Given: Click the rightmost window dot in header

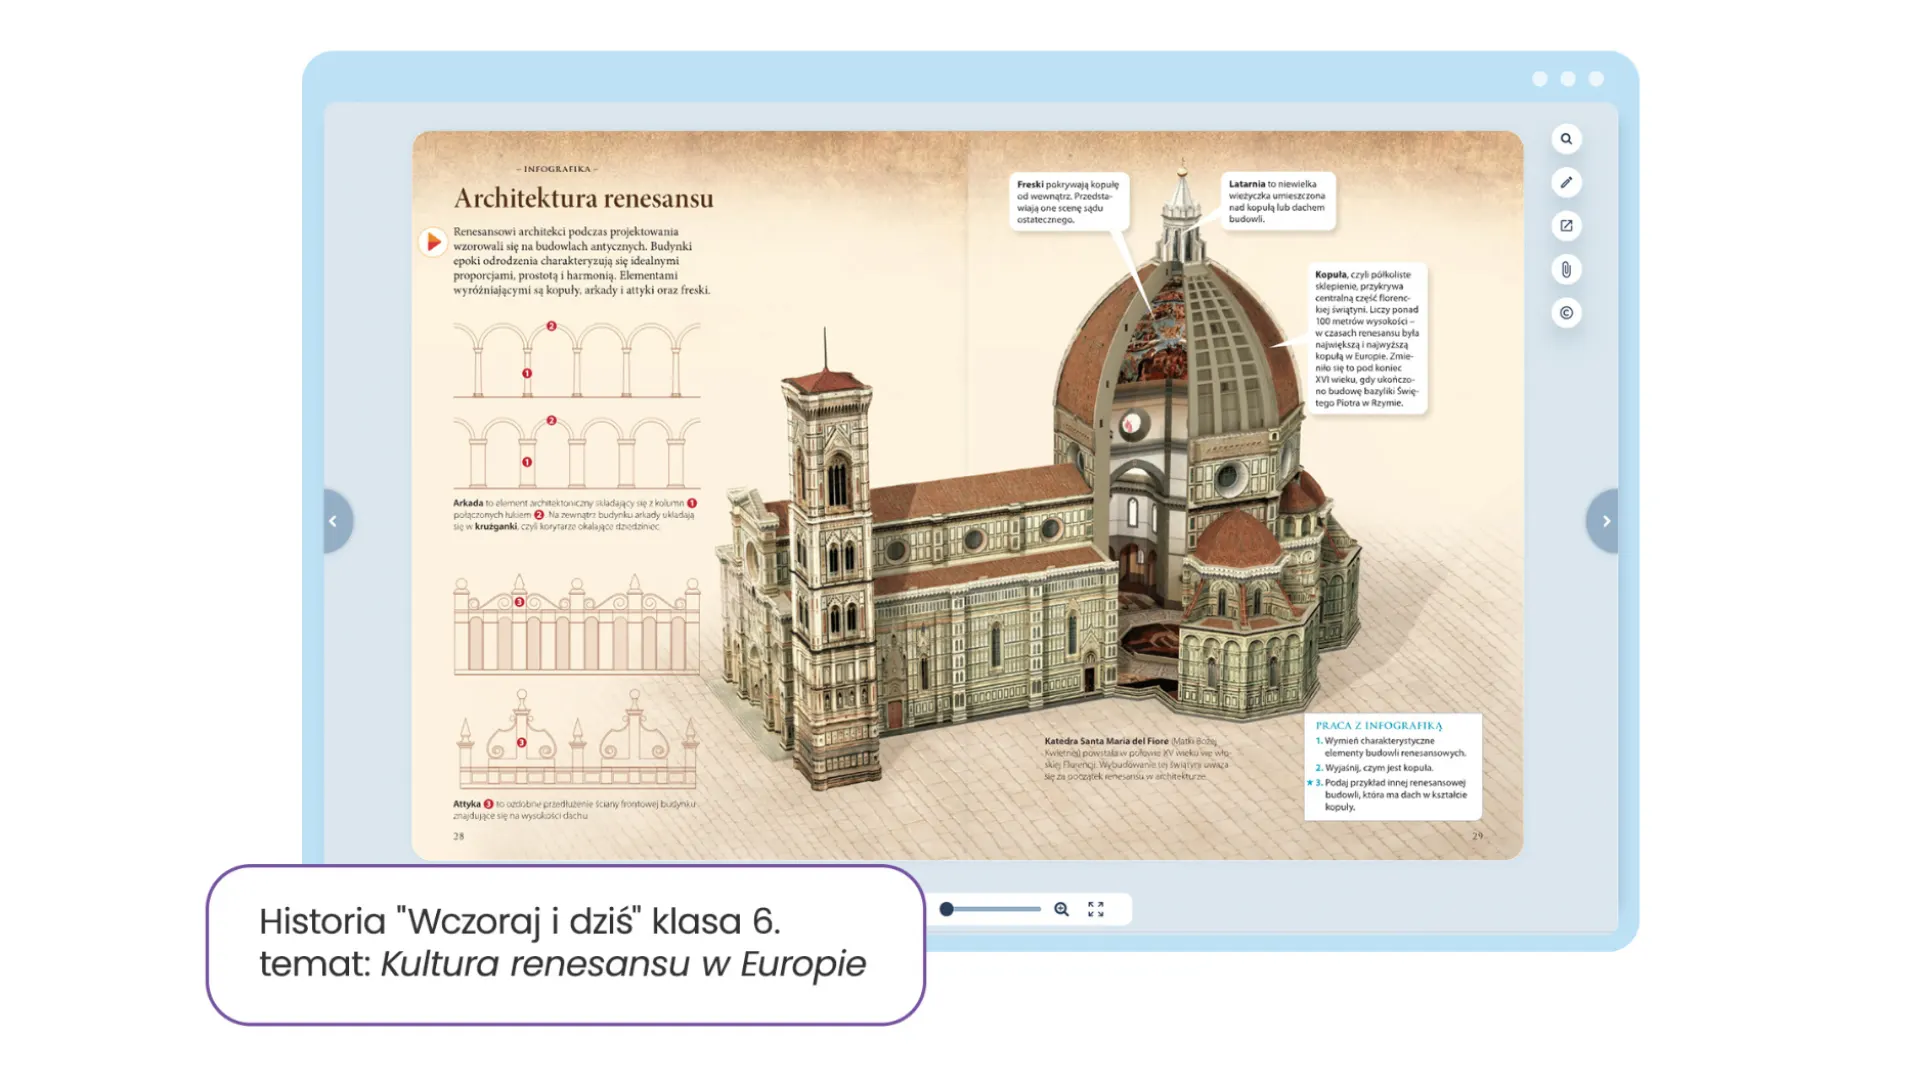Looking at the screenshot, I should [1596, 79].
